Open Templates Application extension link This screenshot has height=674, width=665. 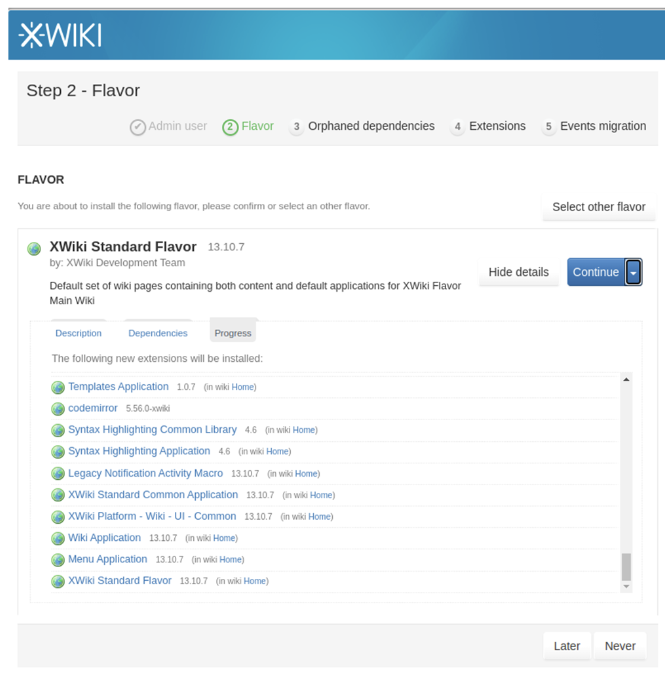[118, 386]
